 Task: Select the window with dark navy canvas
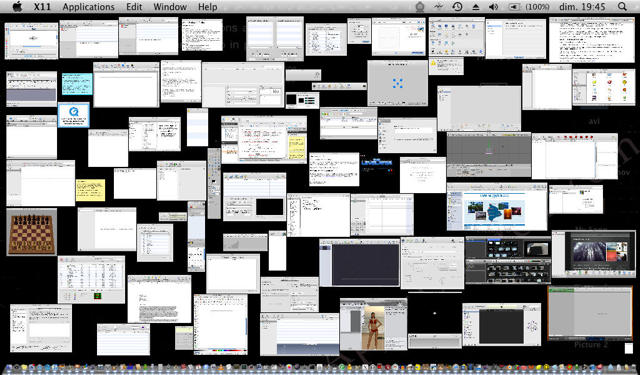click(360, 263)
